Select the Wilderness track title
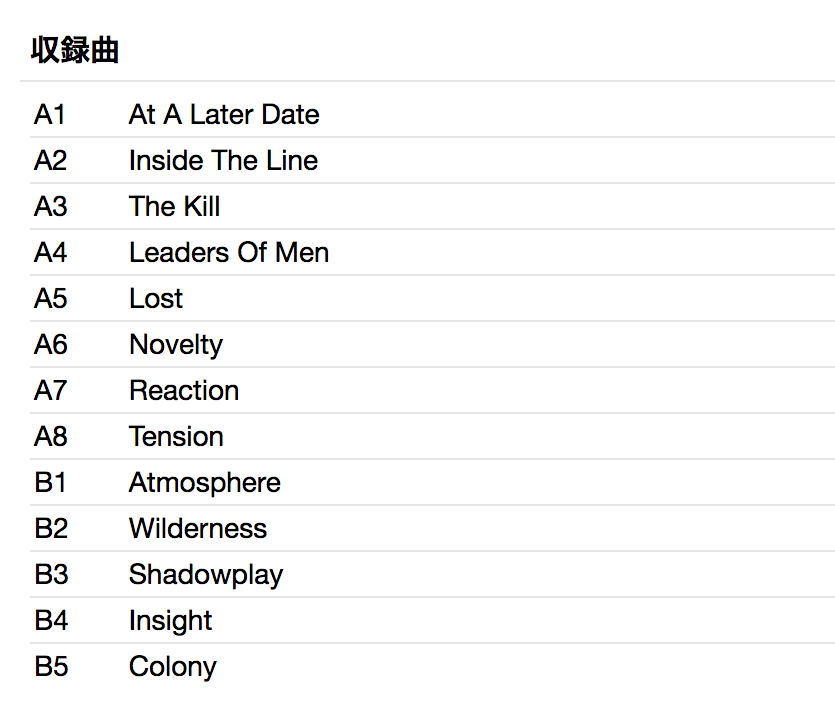 (198, 529)
